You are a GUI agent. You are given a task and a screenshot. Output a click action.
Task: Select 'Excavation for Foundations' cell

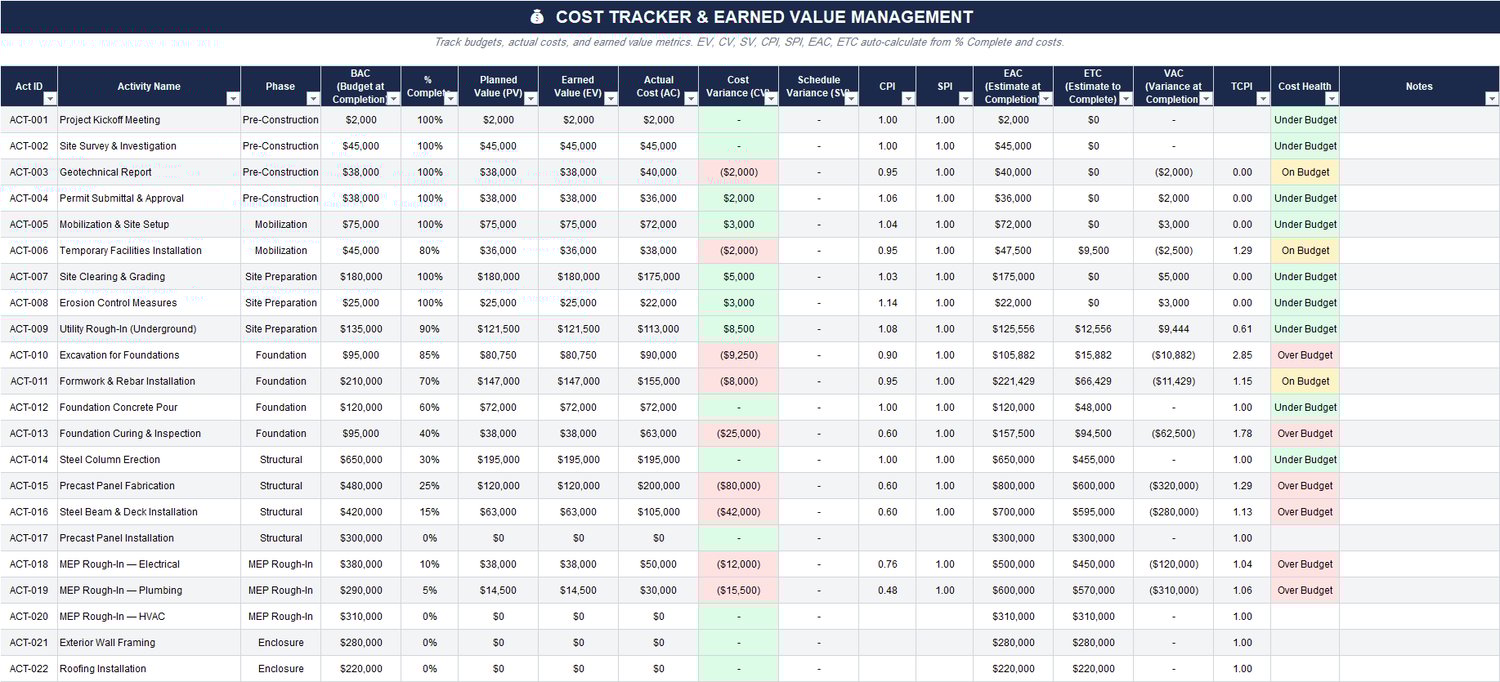149,355
